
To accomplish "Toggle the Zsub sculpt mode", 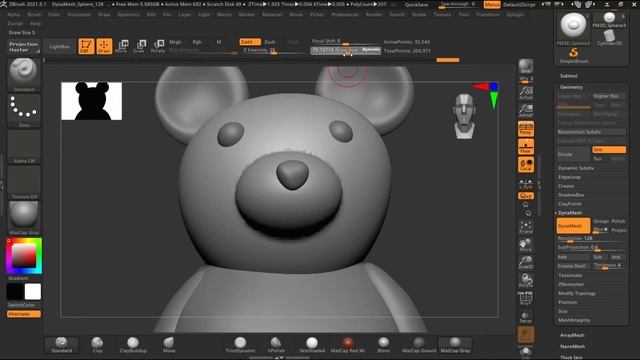I will click(270, 42).
